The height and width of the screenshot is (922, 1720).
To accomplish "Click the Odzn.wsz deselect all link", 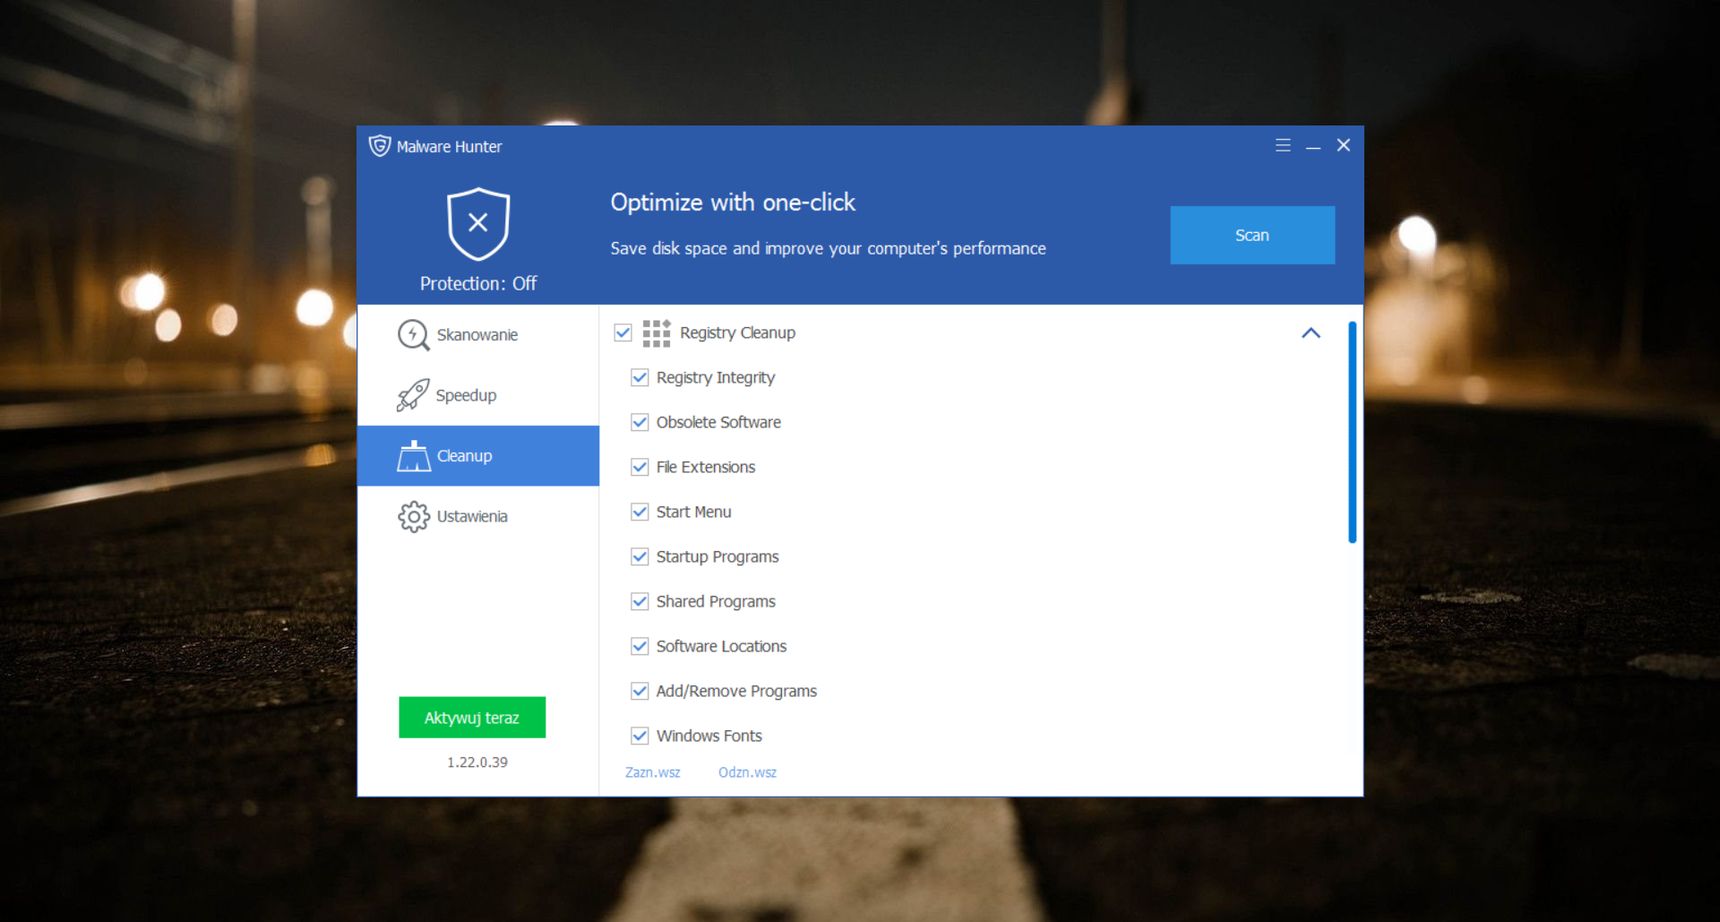I will [747, 773].
